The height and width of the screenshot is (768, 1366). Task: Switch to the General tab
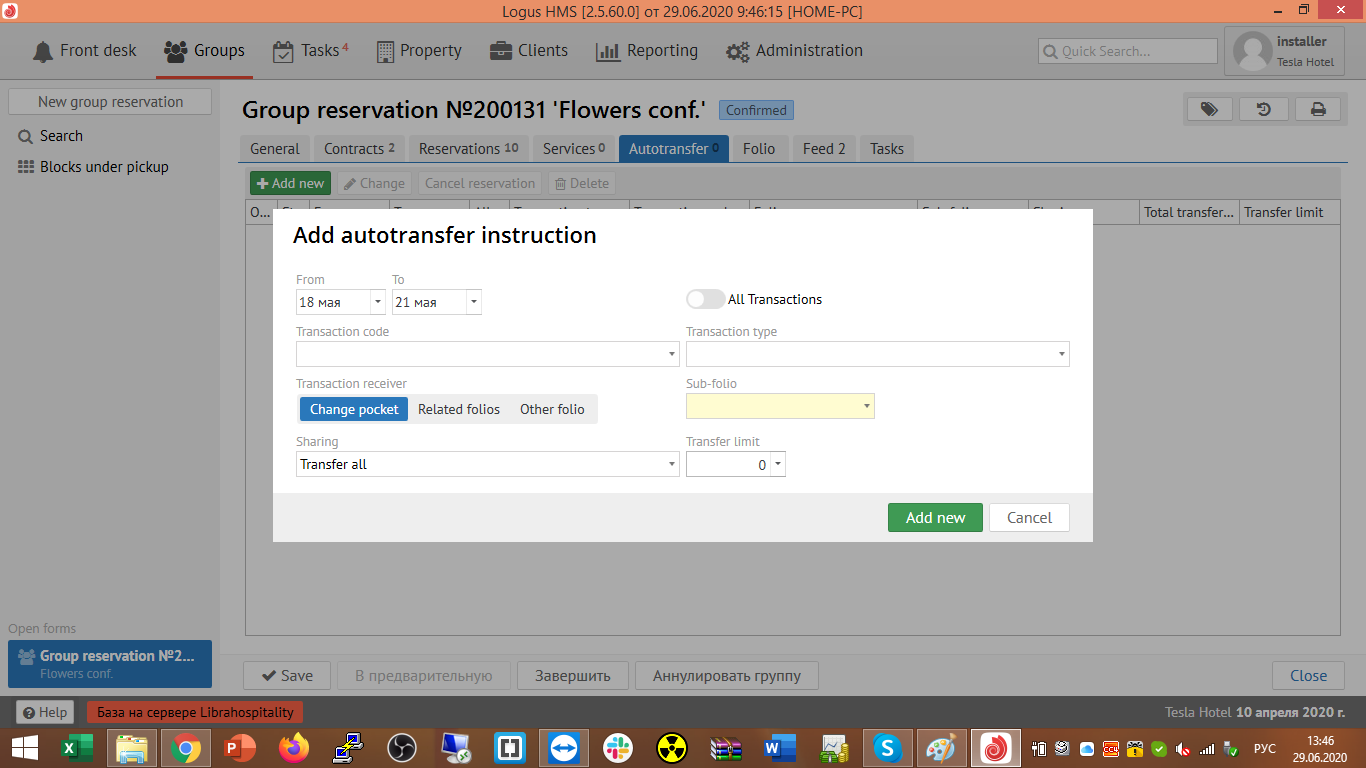click(x=275, y=149)
